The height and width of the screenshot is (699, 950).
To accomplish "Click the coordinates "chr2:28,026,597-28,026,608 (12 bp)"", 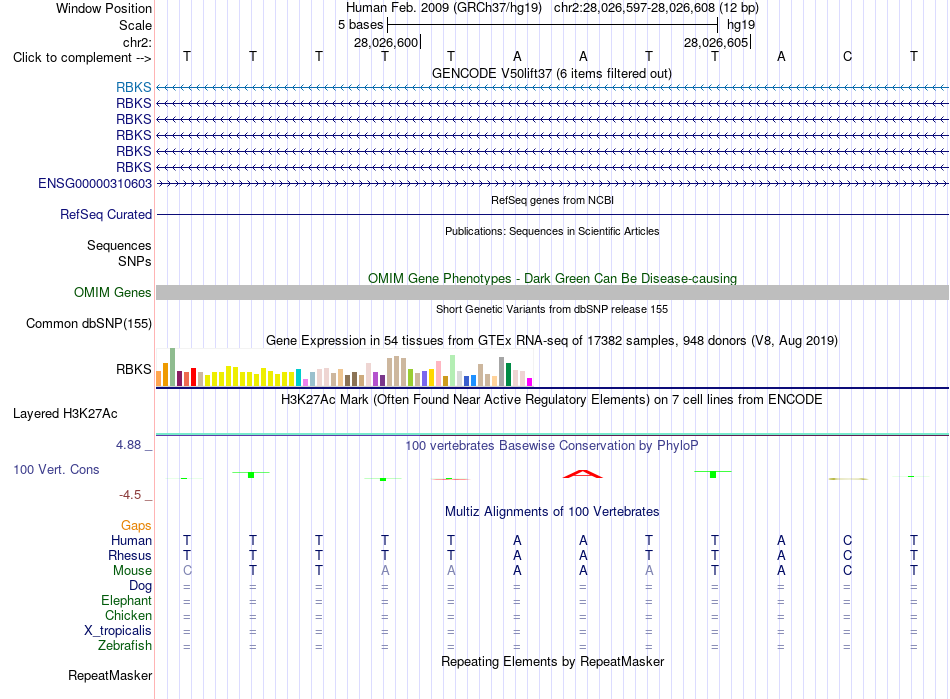I will point(656,8).
